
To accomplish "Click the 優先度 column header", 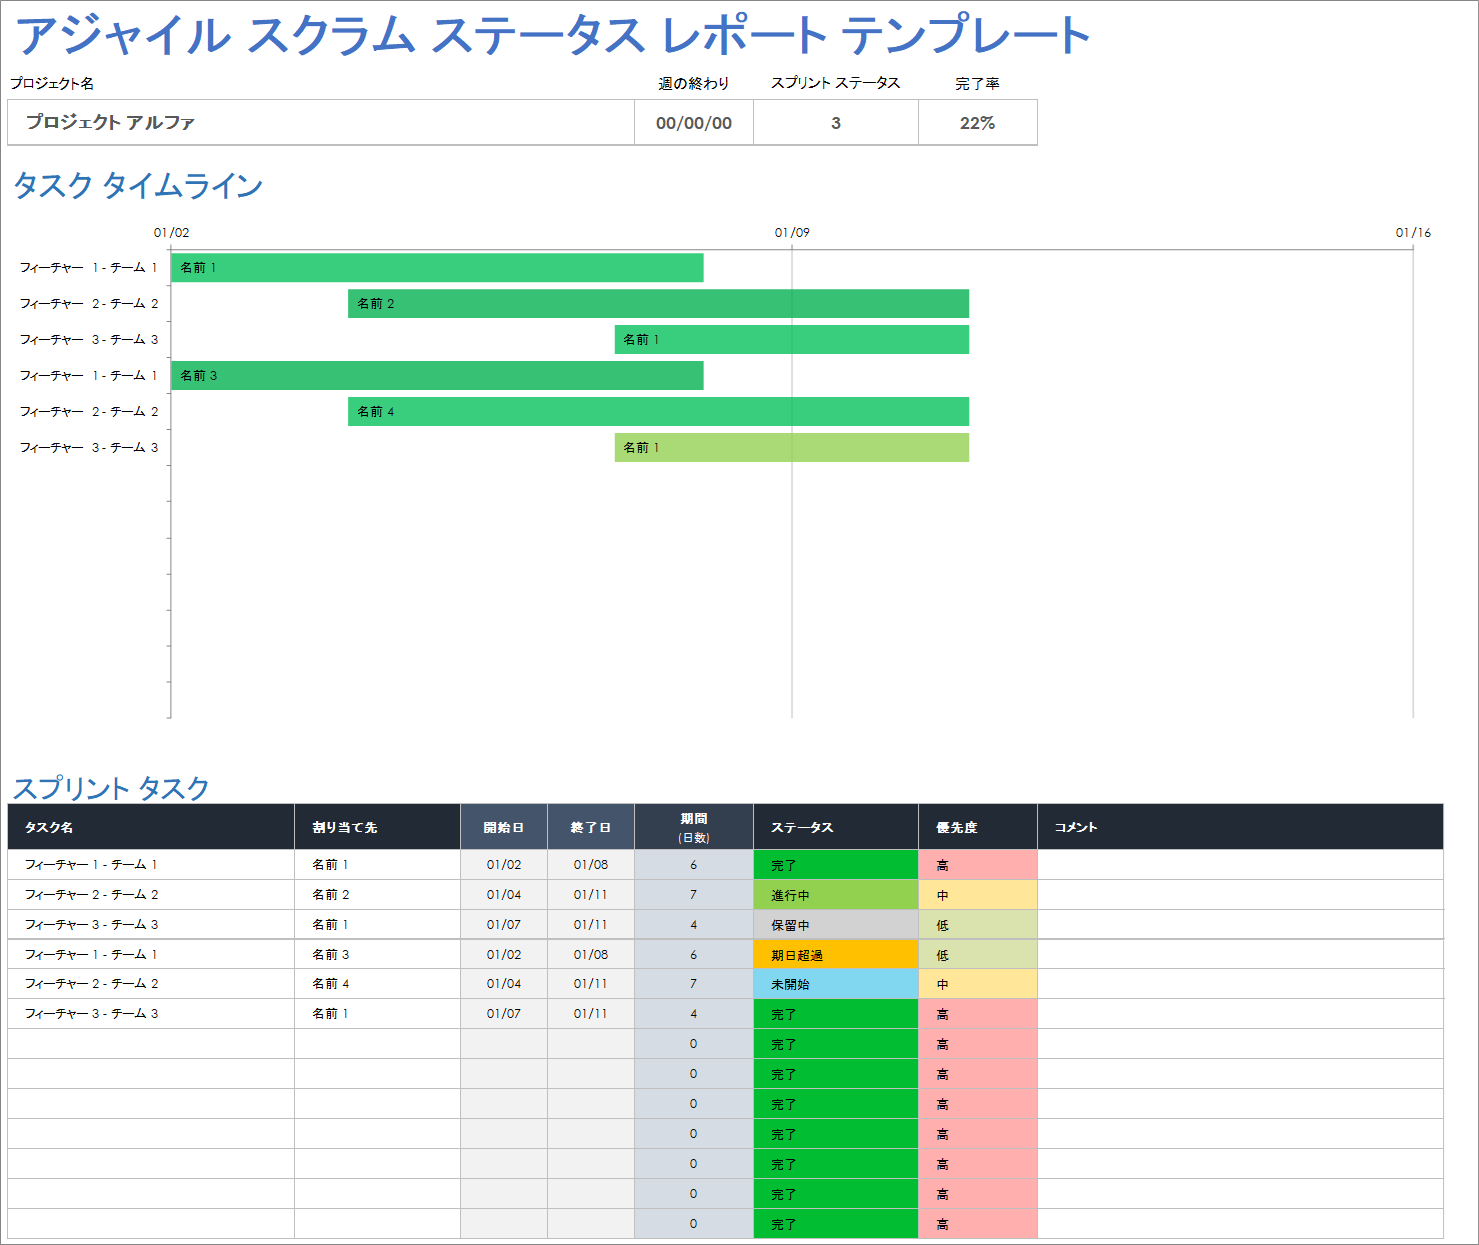I will [x=978, y=827].
